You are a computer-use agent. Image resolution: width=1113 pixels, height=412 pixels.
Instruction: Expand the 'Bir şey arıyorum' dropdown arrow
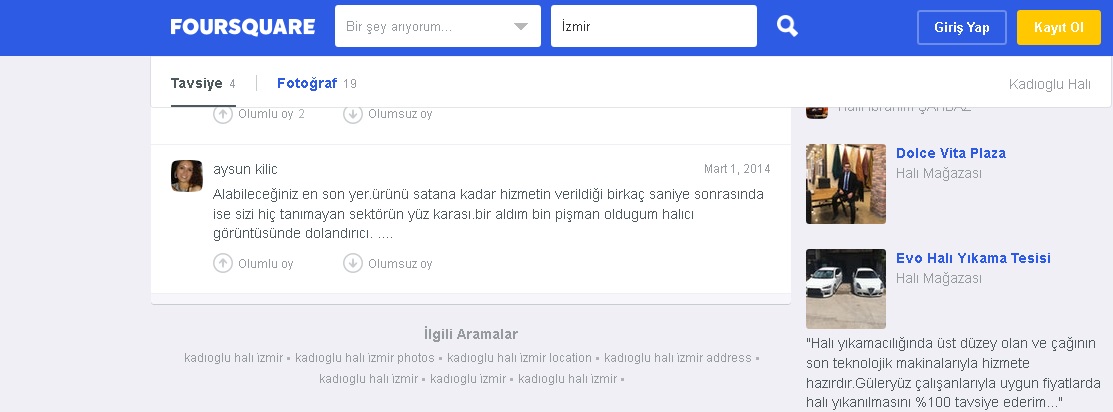pos(520,27)
